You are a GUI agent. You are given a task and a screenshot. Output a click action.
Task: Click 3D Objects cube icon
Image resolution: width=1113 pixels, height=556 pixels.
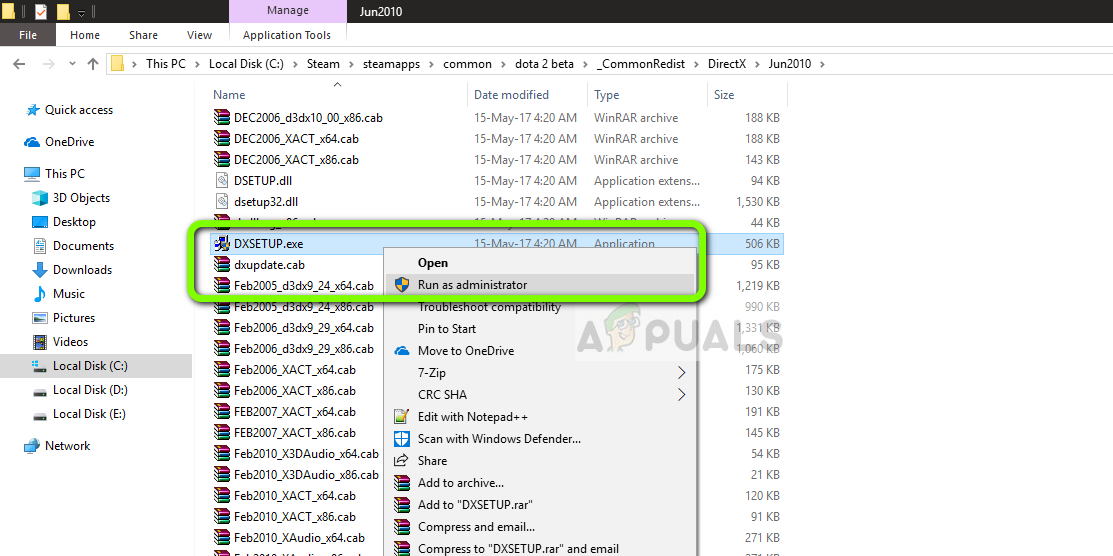[40, 197]
